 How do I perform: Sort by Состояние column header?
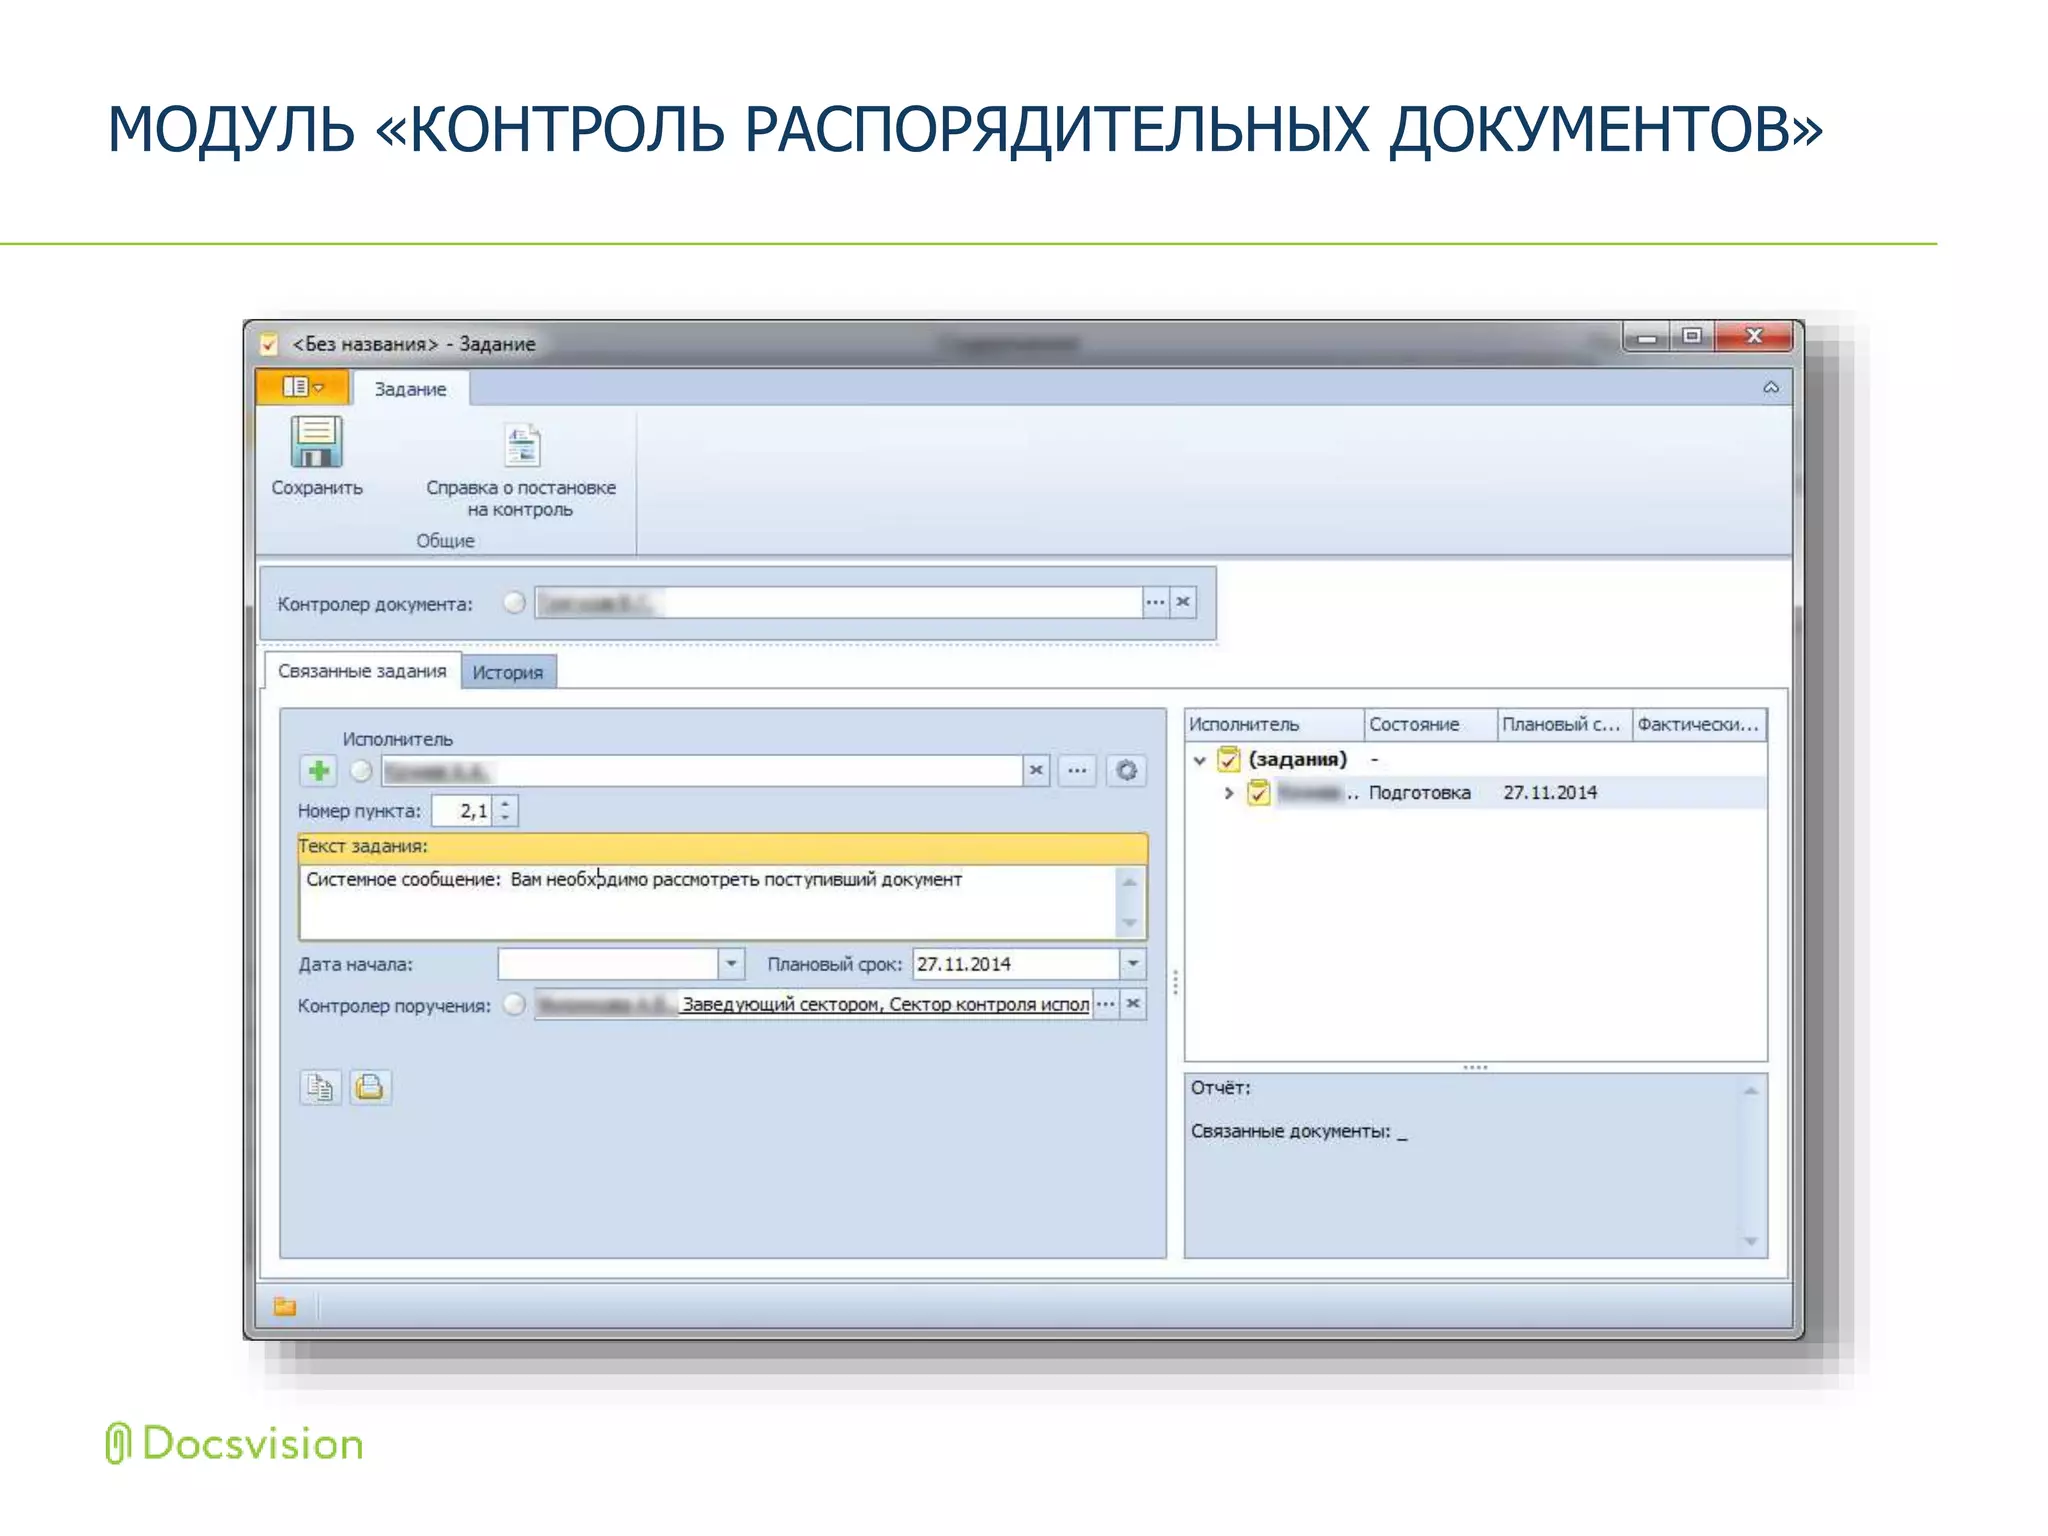click(x=1430, y=724)
